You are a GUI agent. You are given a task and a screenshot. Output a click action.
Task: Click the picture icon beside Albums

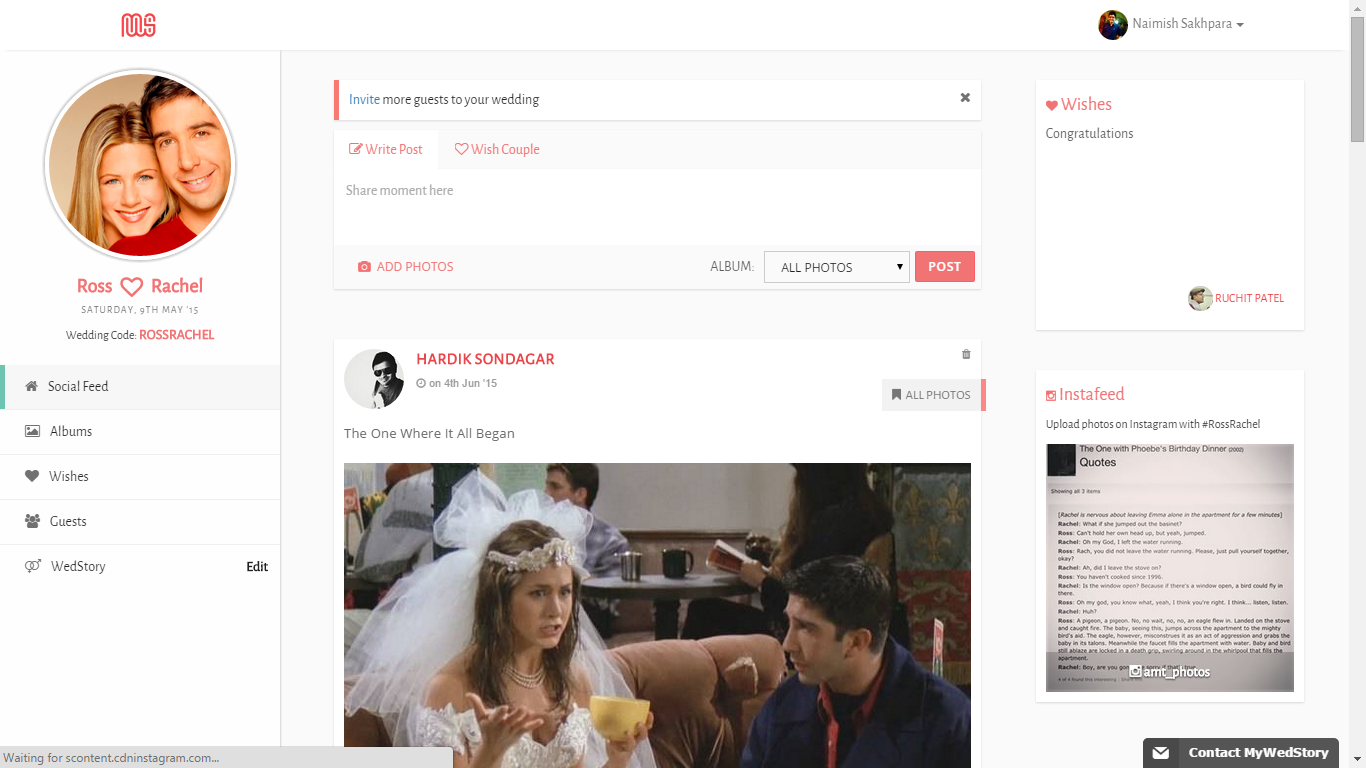click(32, 431)
